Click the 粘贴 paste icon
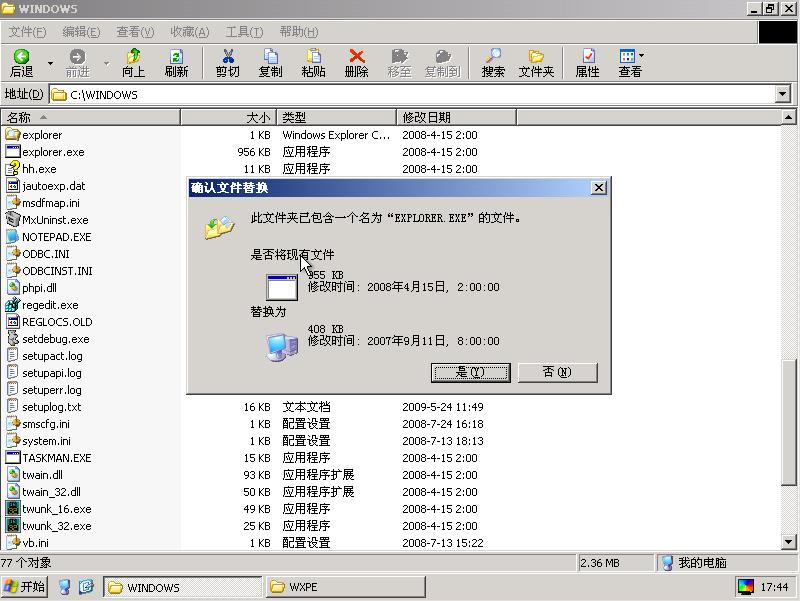 point(313,56)
